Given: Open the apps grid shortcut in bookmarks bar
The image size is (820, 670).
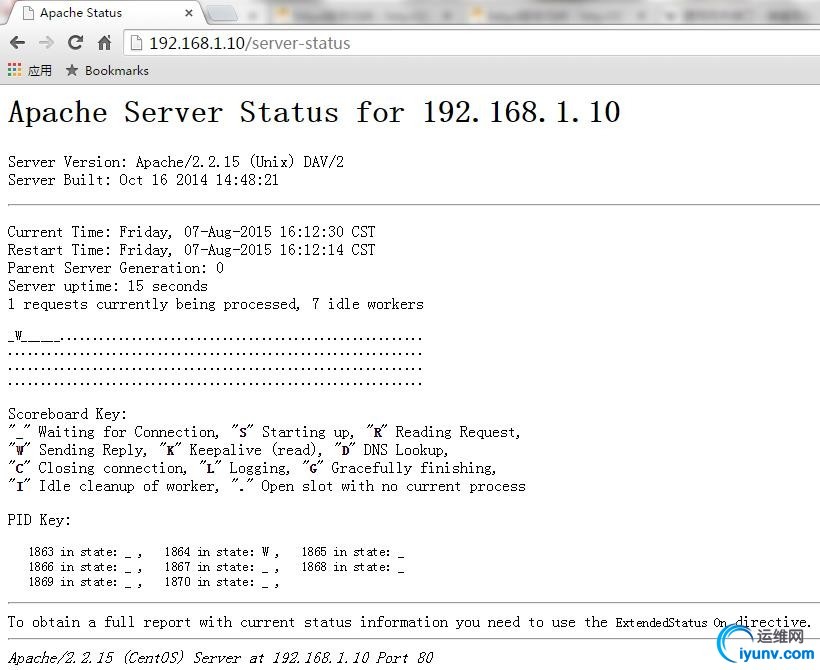Looking at the screenshot, I should coord(30,70).
